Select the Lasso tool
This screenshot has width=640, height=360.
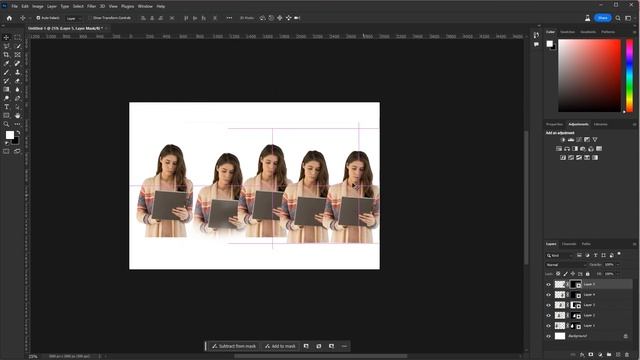click(6, 46)
